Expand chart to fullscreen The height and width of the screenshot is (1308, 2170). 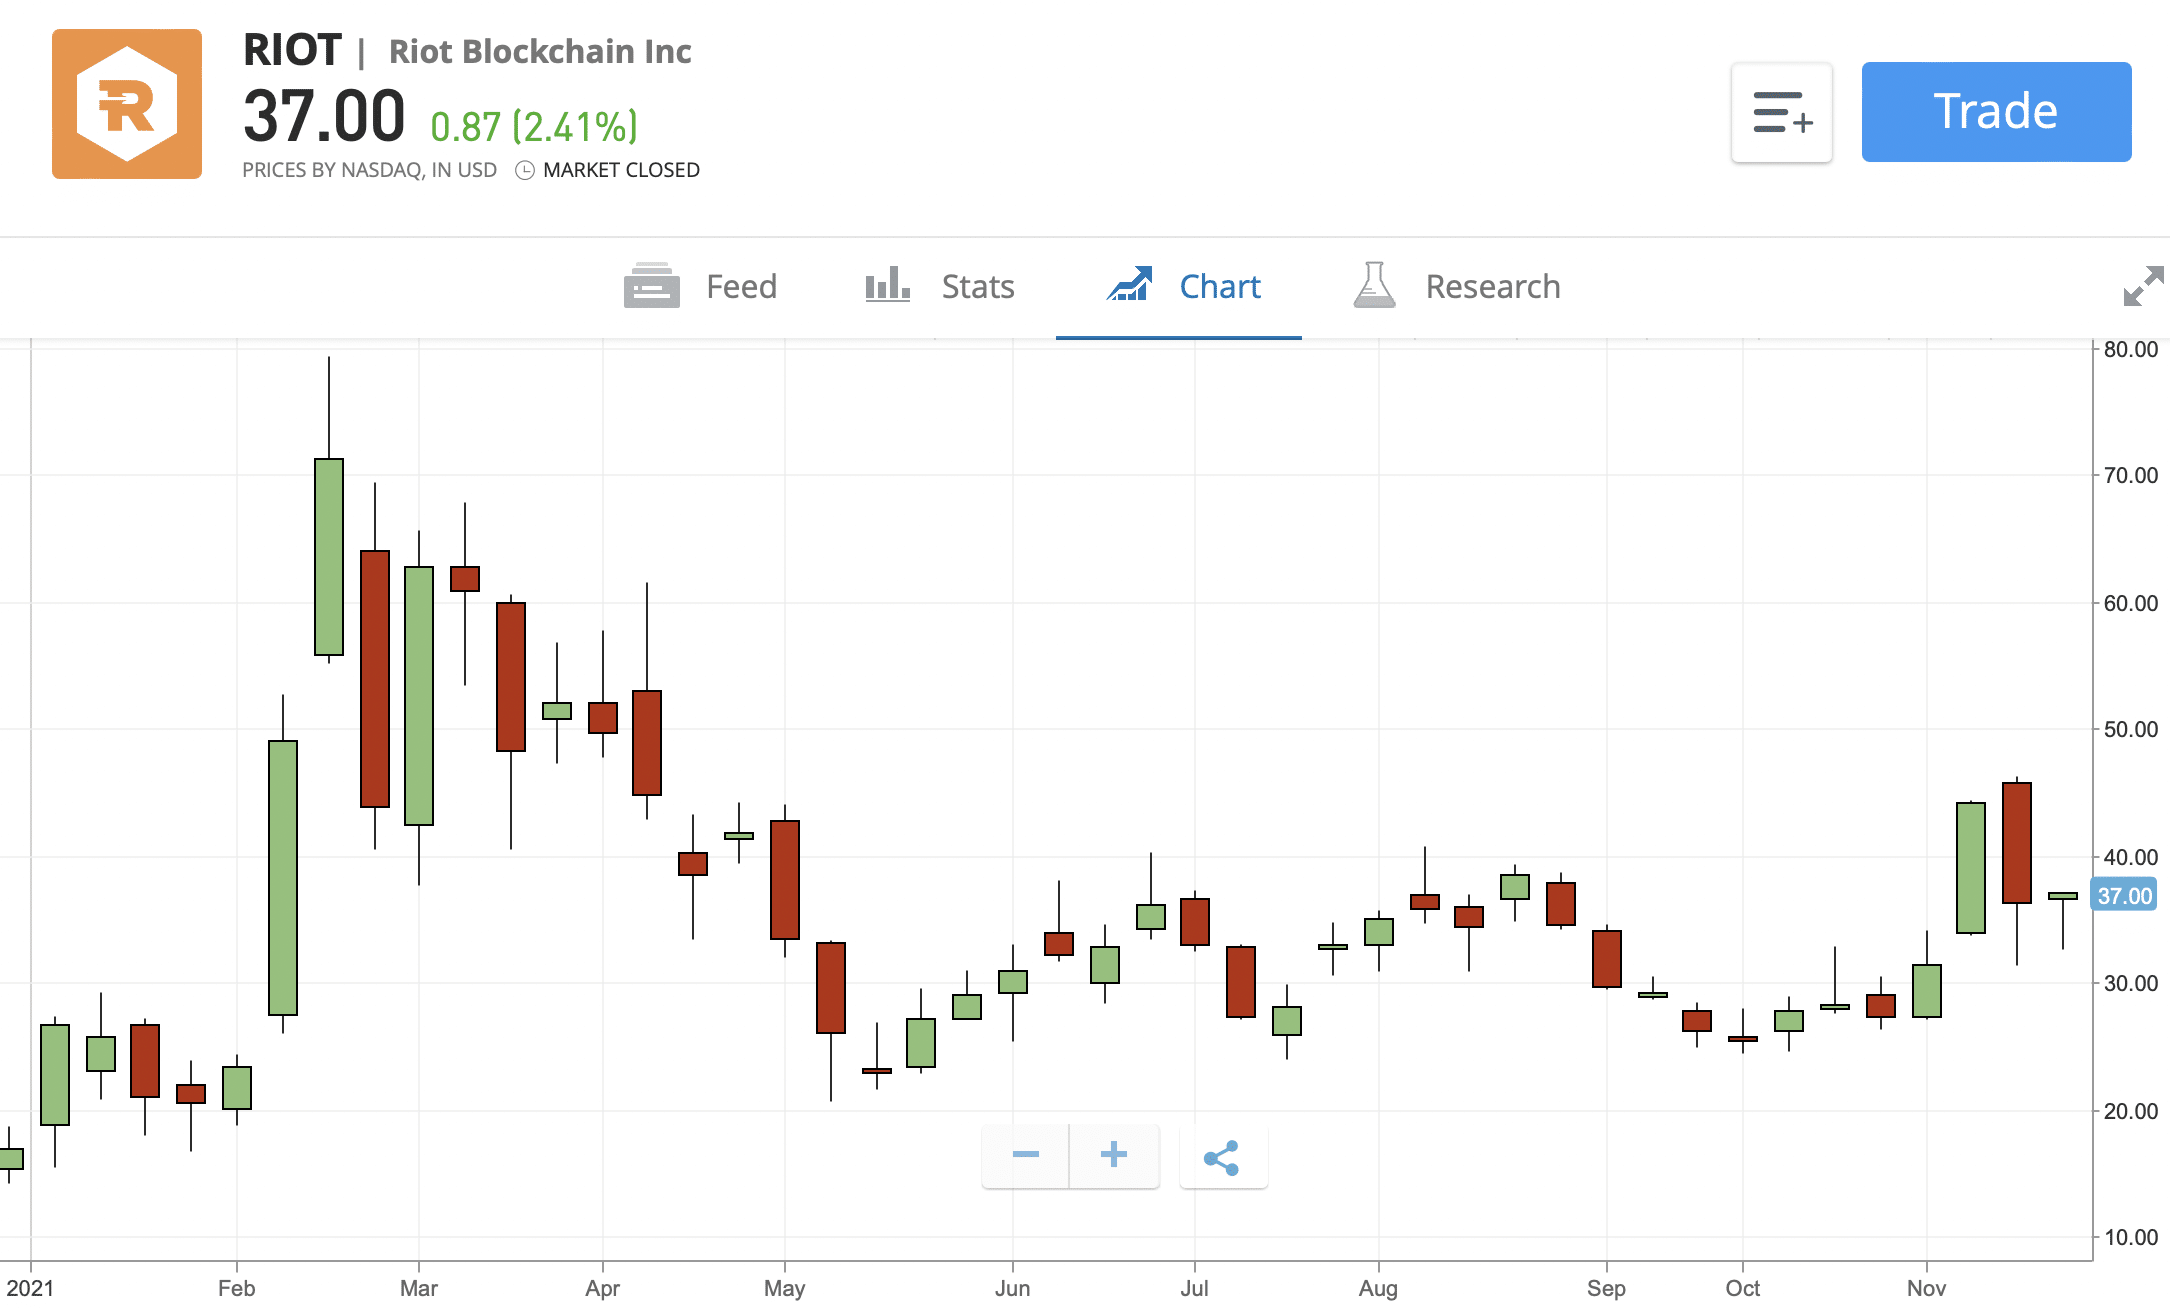point(2144,286)
